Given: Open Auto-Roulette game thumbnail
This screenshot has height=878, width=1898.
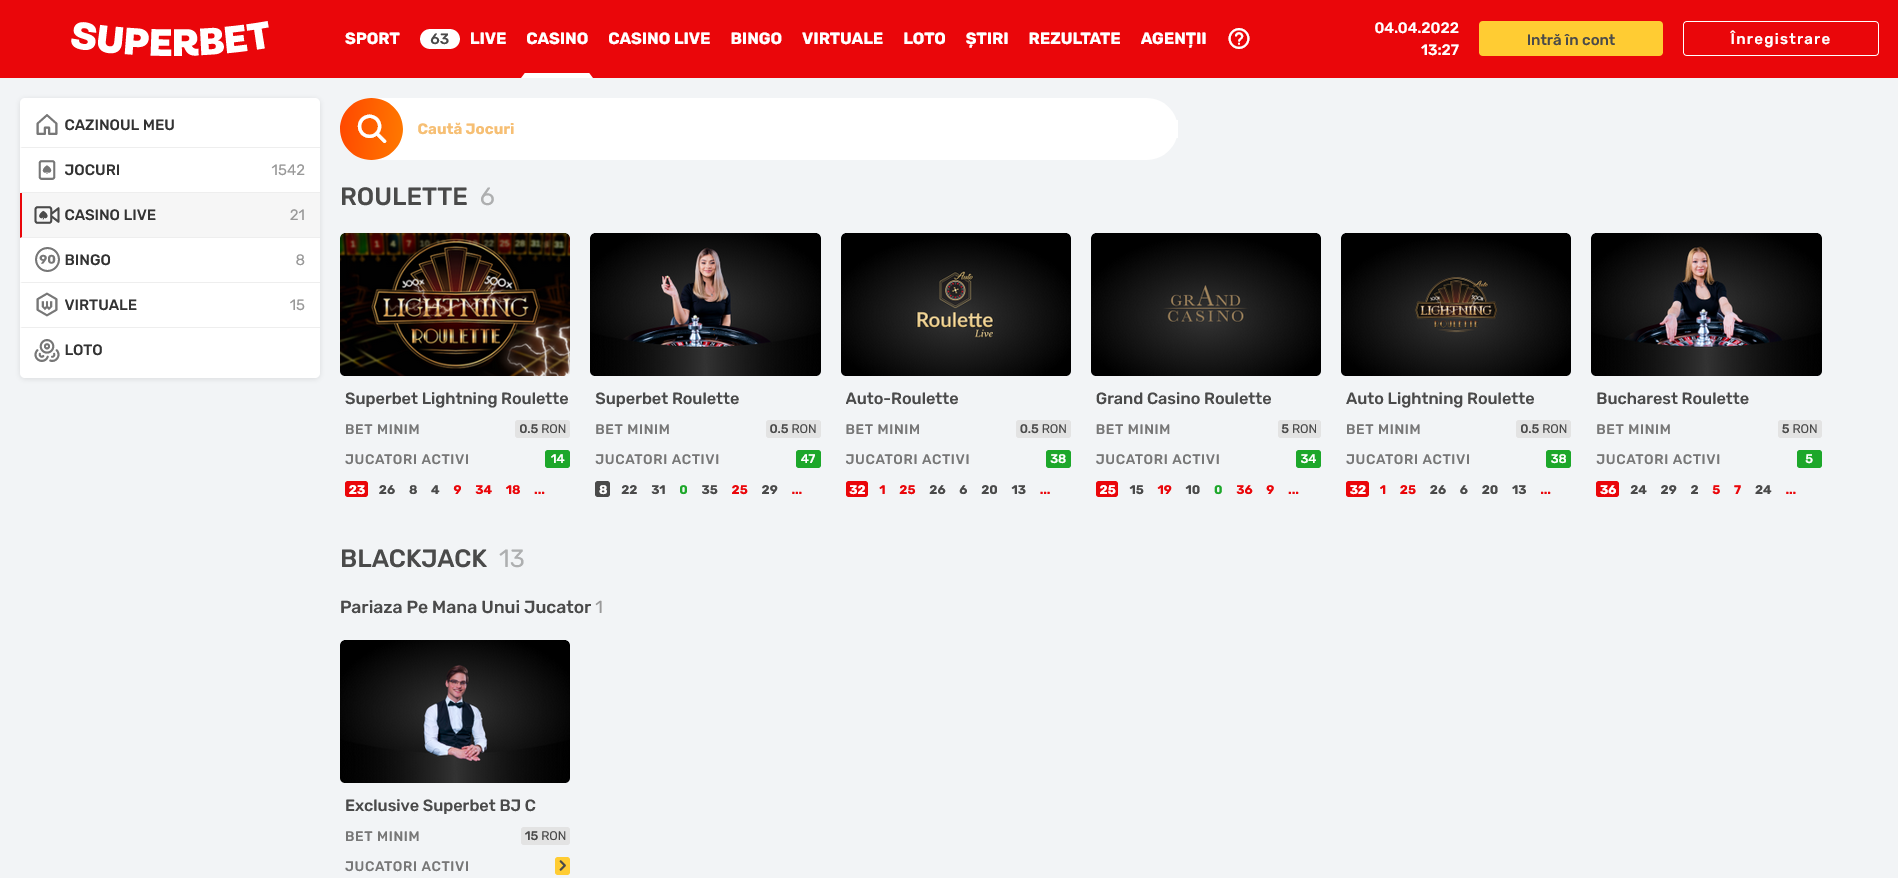Looking at the screenshot, I should pyautogui.click(x=956, y=304).
